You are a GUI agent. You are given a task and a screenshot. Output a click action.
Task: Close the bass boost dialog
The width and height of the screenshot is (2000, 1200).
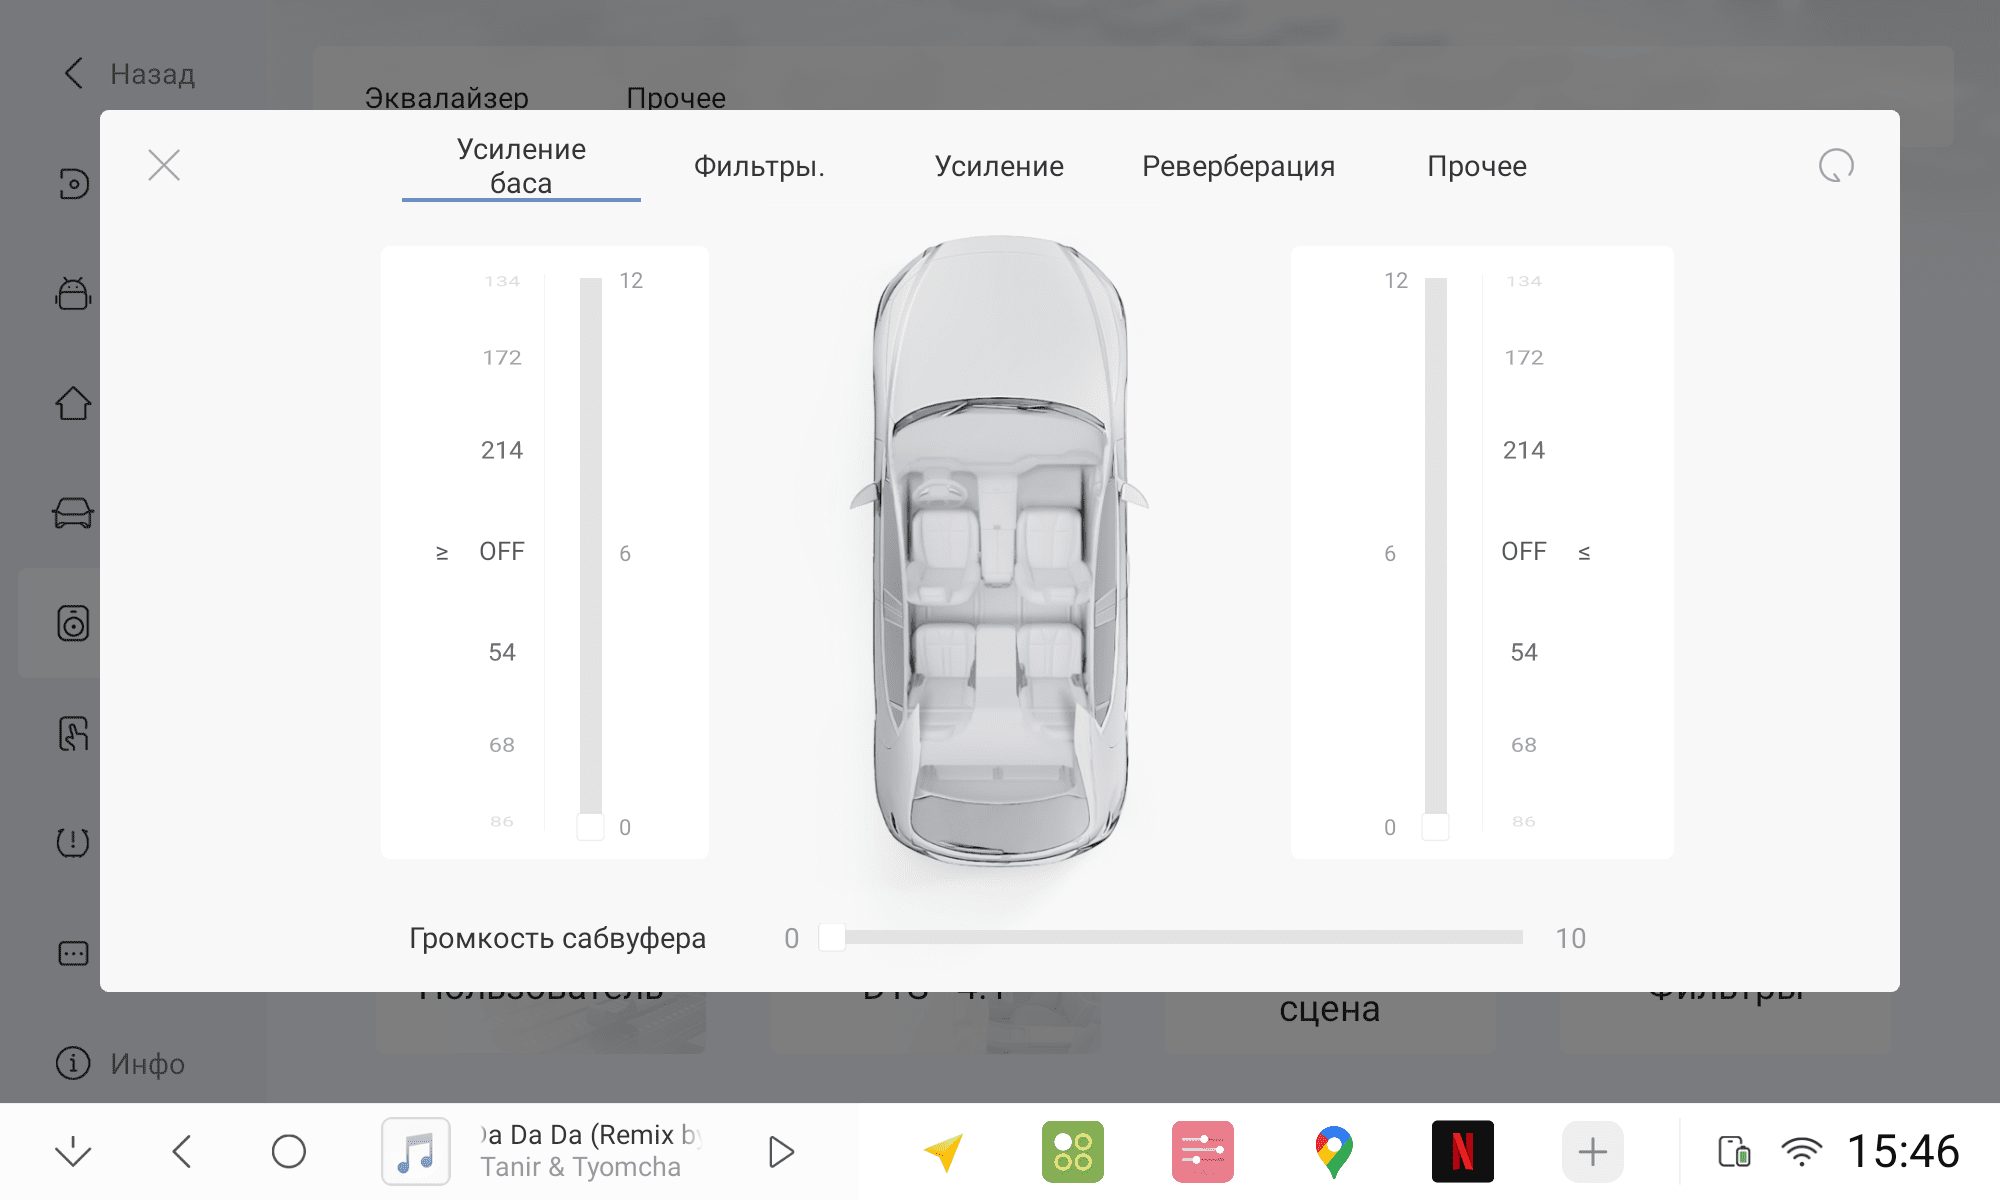(164, 165)
